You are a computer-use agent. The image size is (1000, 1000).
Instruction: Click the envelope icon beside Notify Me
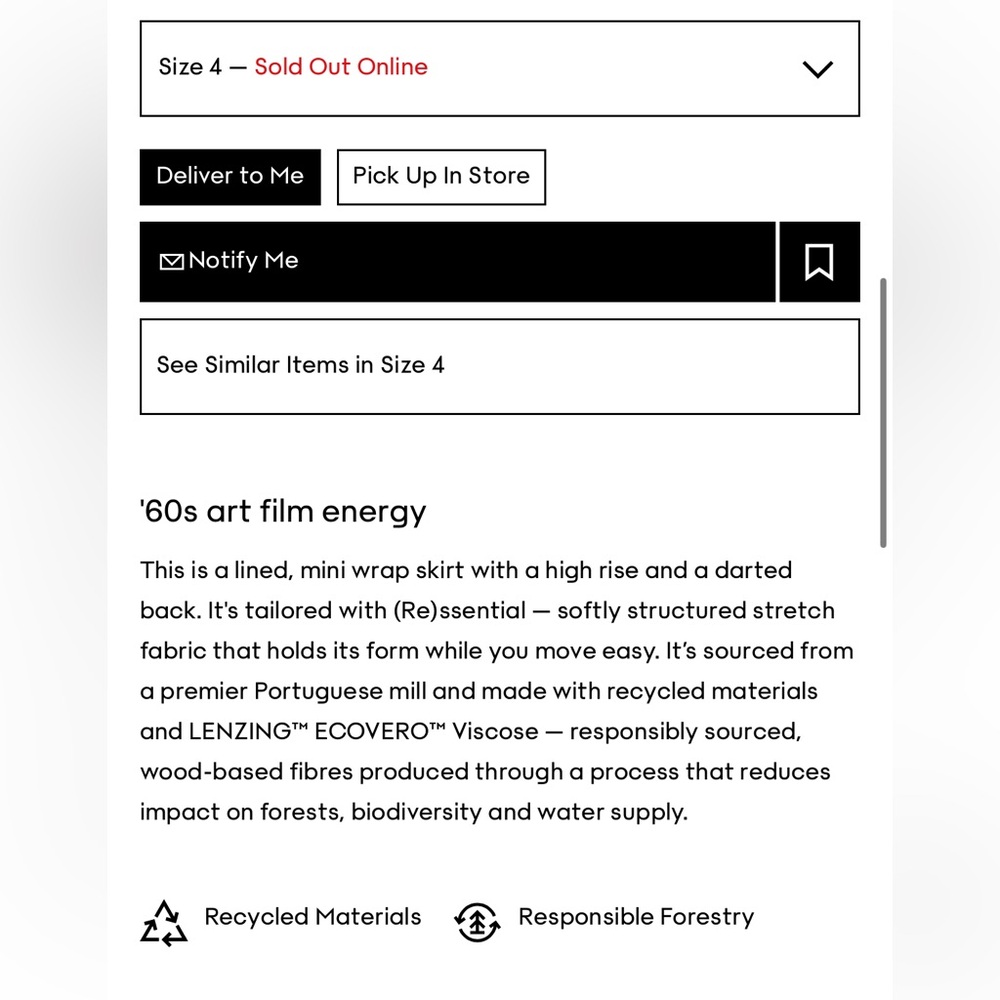172,261
